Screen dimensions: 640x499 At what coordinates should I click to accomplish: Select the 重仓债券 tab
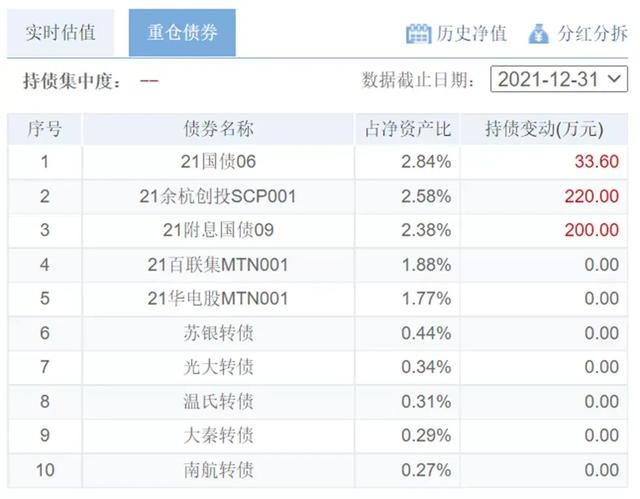point(182,33)
